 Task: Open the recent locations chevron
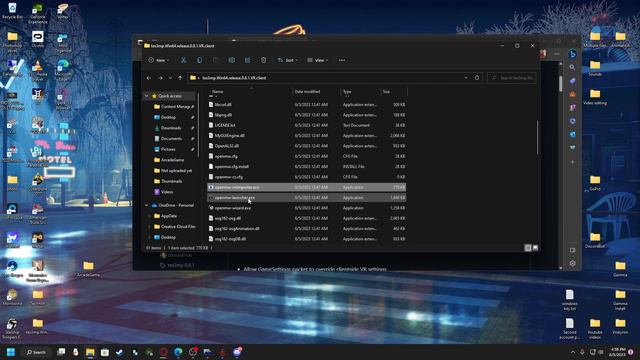(x=171, y=78)
